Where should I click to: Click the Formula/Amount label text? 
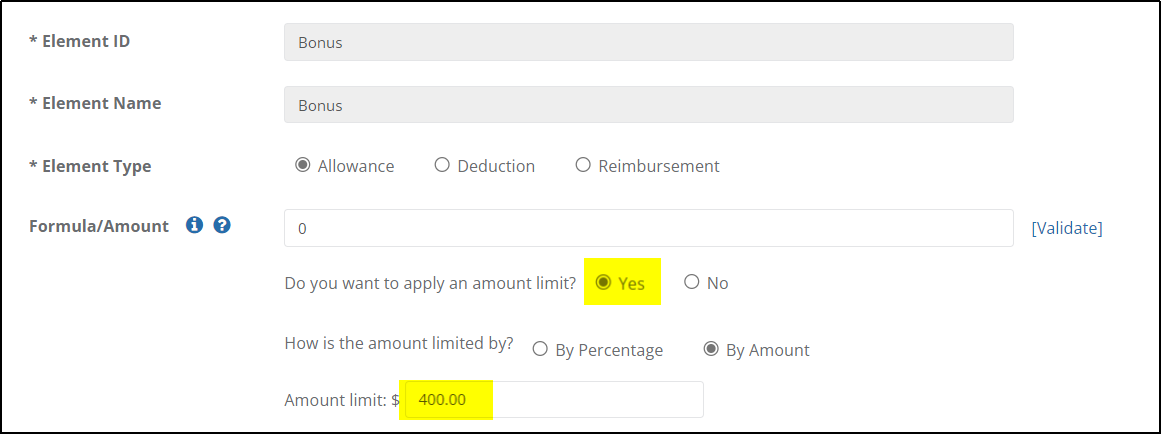[x=99, y=226]
